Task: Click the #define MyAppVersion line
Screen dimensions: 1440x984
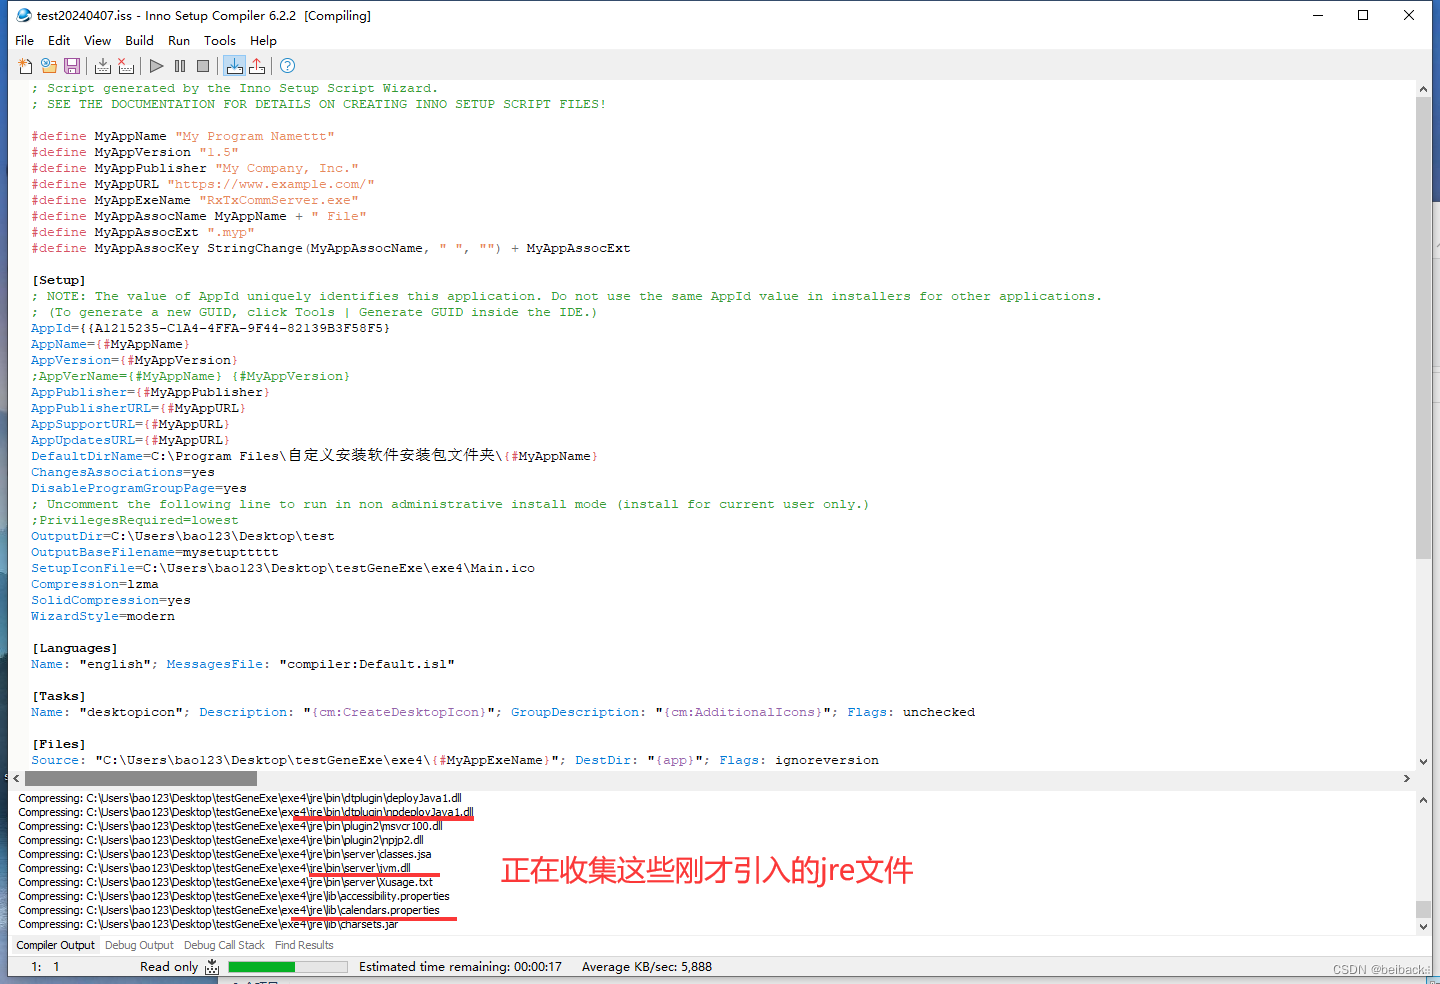Action: pos(135,152)
